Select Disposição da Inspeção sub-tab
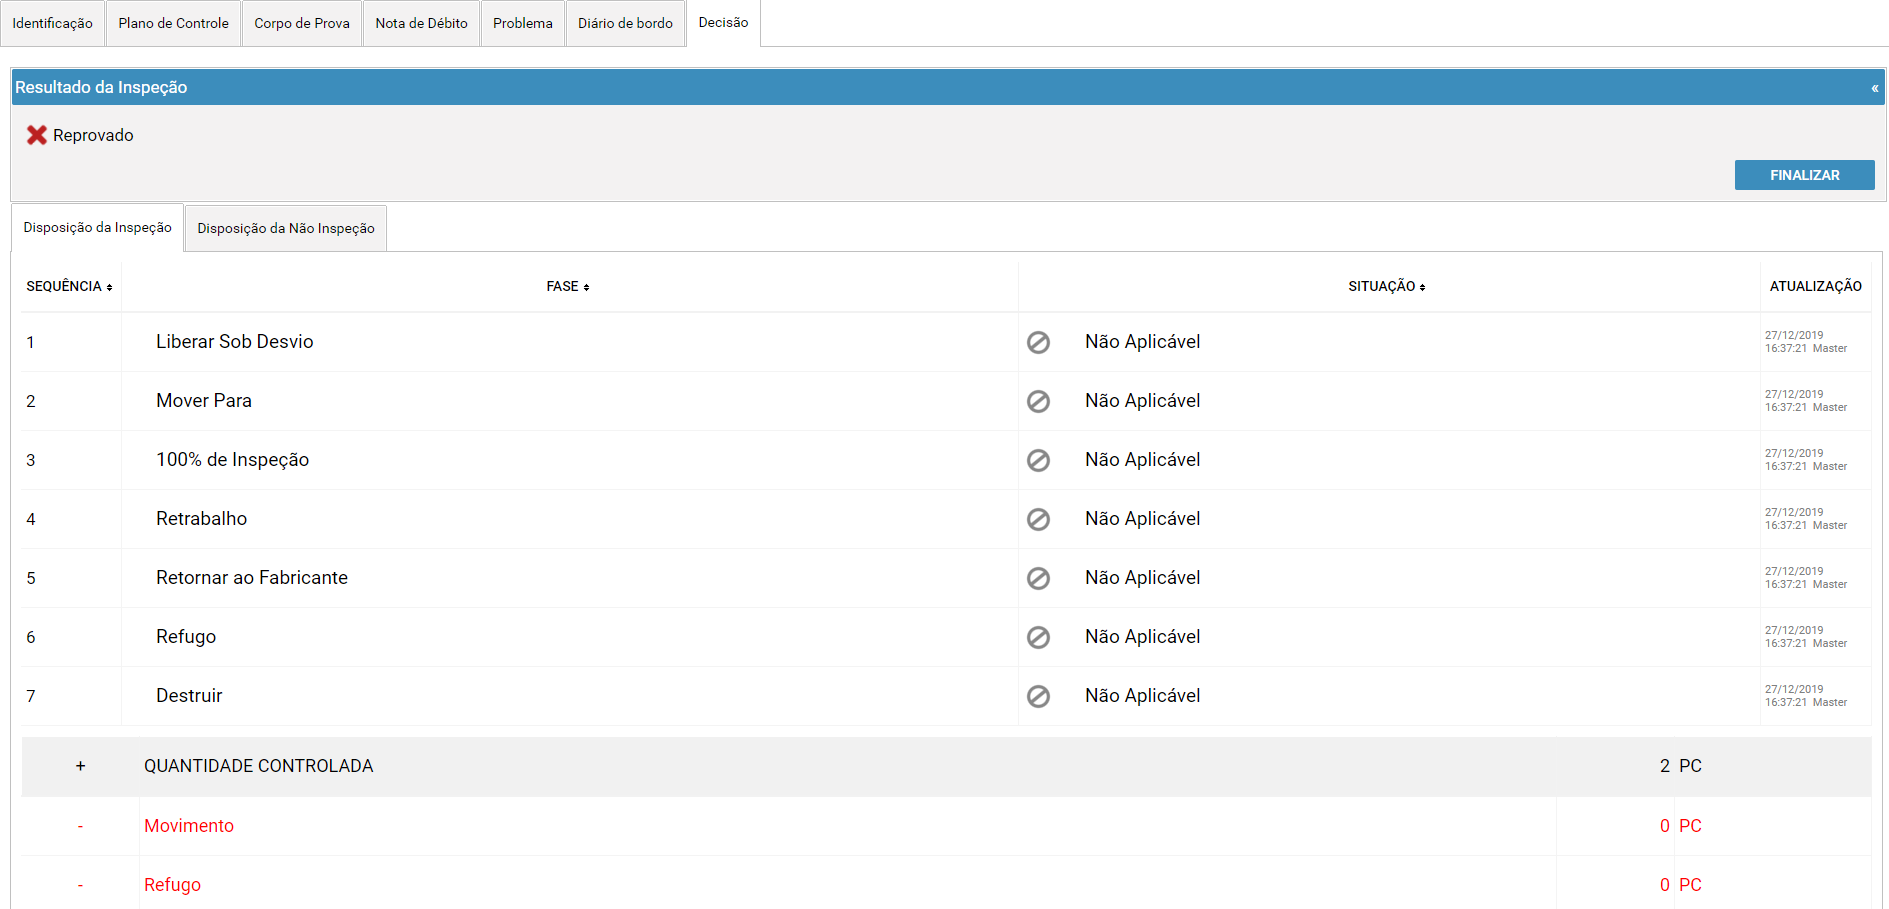The height and width of the screenshot is (909, 1889). 97,228
